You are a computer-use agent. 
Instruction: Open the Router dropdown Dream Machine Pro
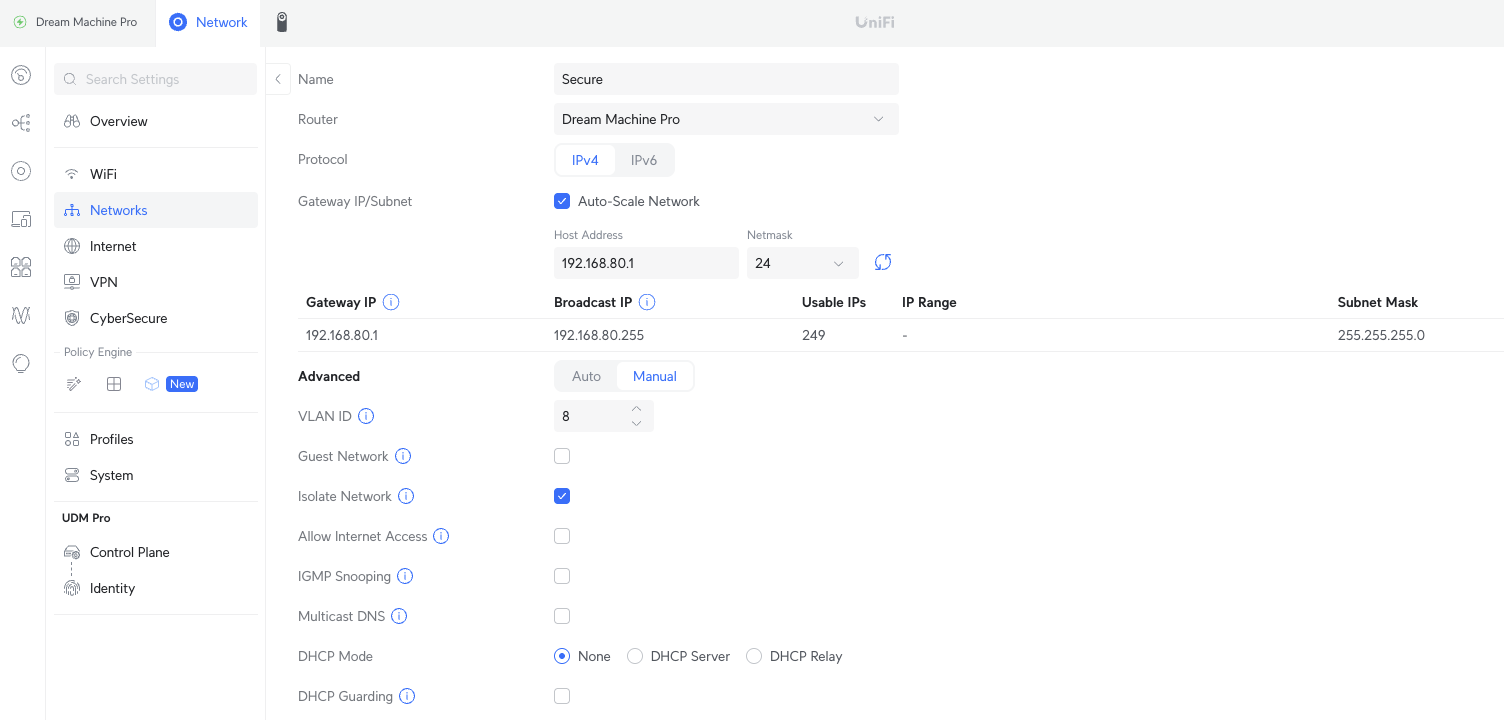pos(726,119)
